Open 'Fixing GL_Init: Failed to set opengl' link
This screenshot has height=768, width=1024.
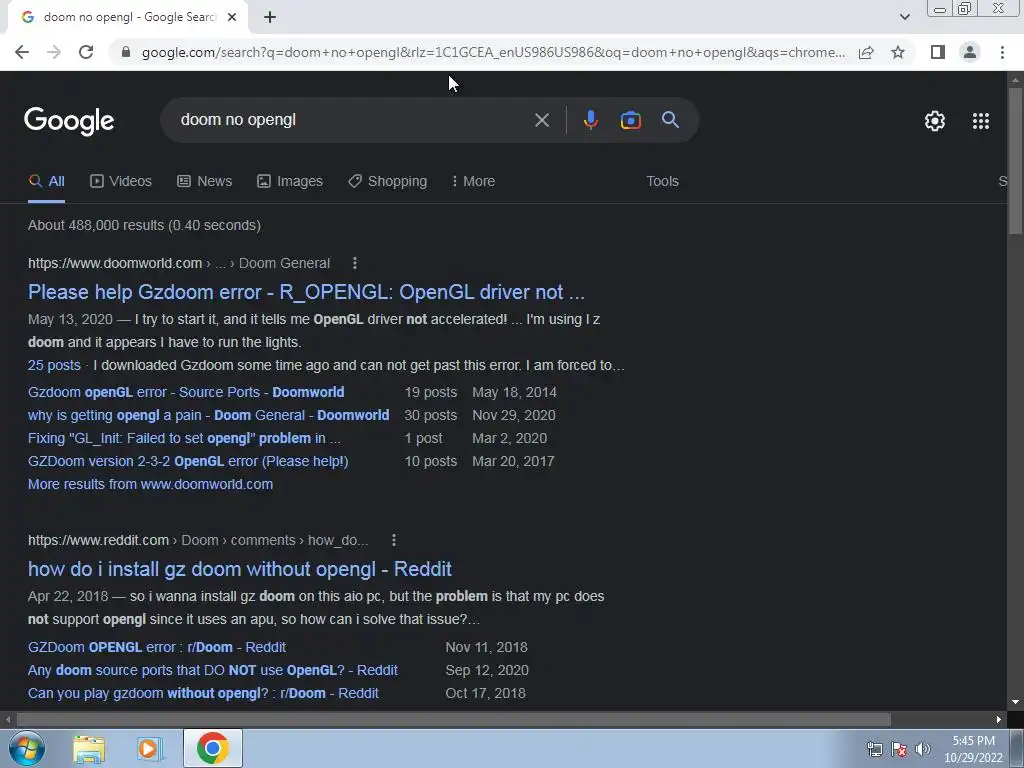pyautogui.click(x=184, y=438)
